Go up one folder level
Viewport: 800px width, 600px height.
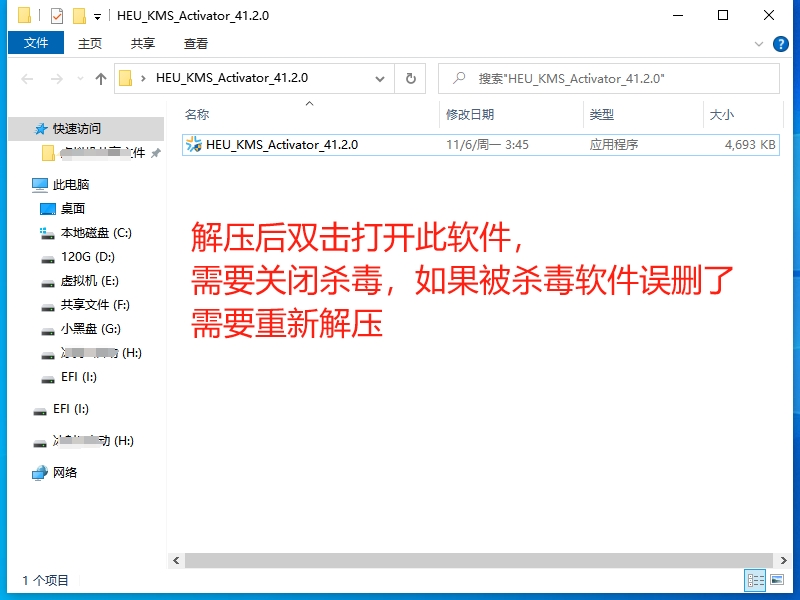click(x=101, y=79)
